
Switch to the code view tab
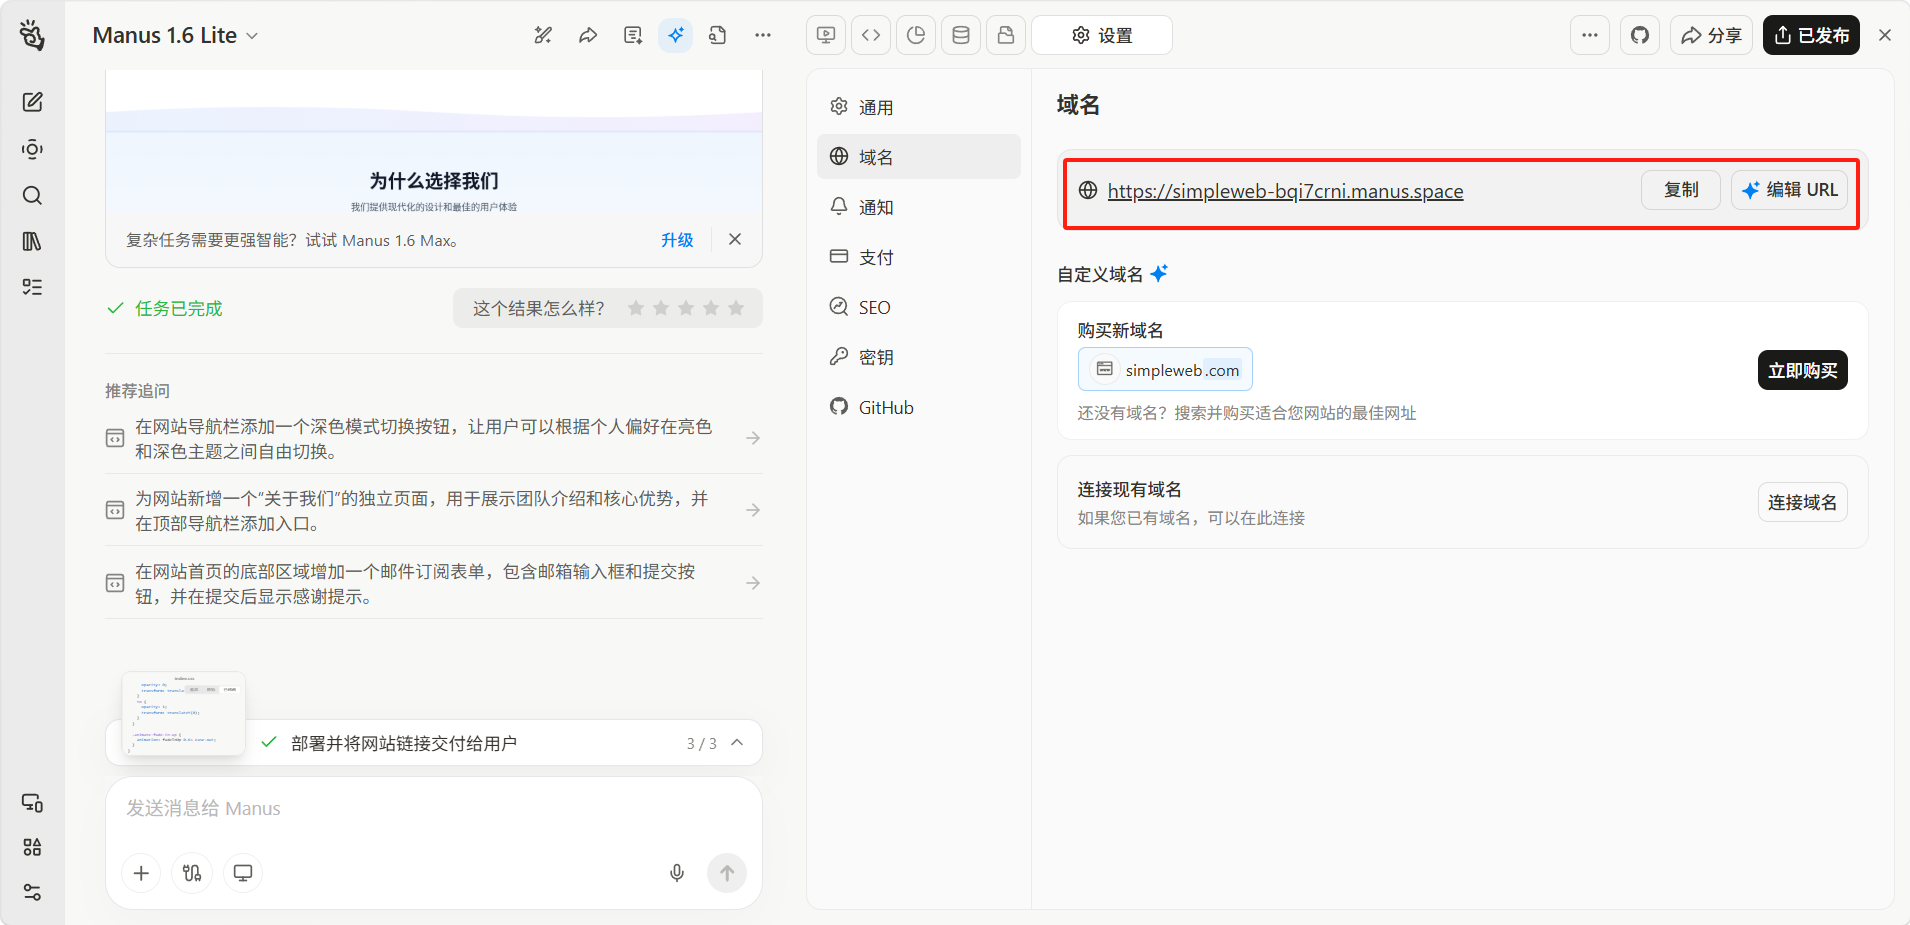pyautogui.click(x=871, y=35)
